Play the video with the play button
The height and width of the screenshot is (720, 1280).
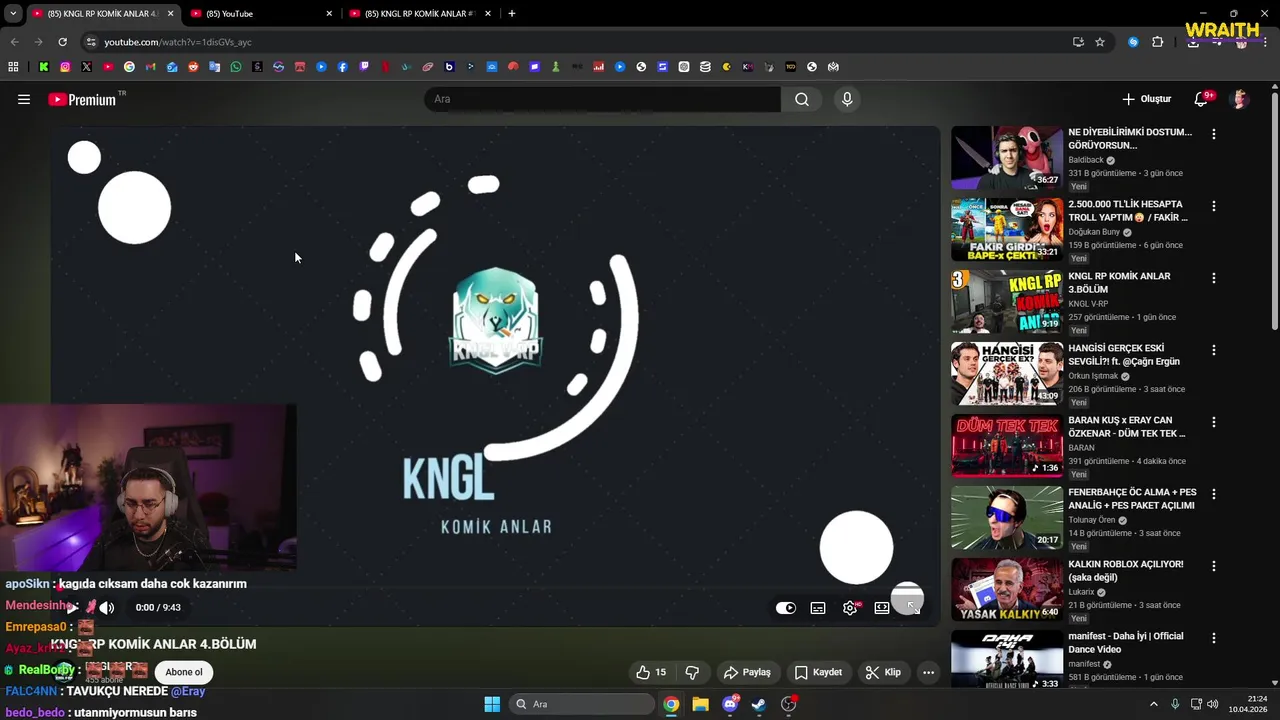point(73,607)
